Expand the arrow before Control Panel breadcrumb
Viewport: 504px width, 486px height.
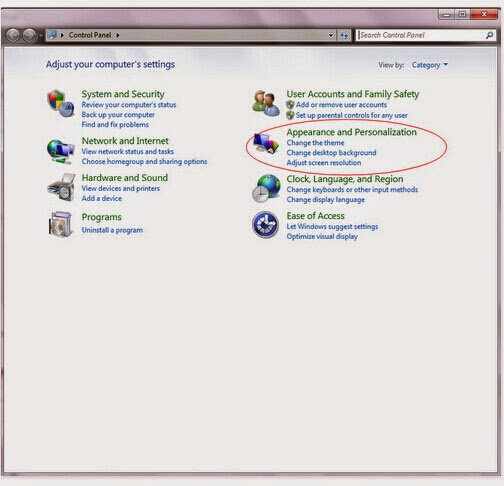coord(62,35)
